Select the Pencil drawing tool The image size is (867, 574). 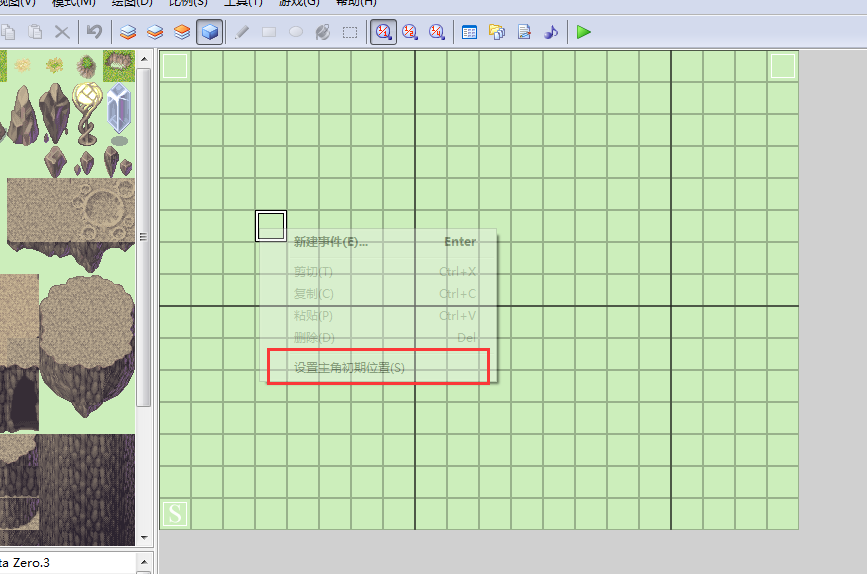coord(242,32)
